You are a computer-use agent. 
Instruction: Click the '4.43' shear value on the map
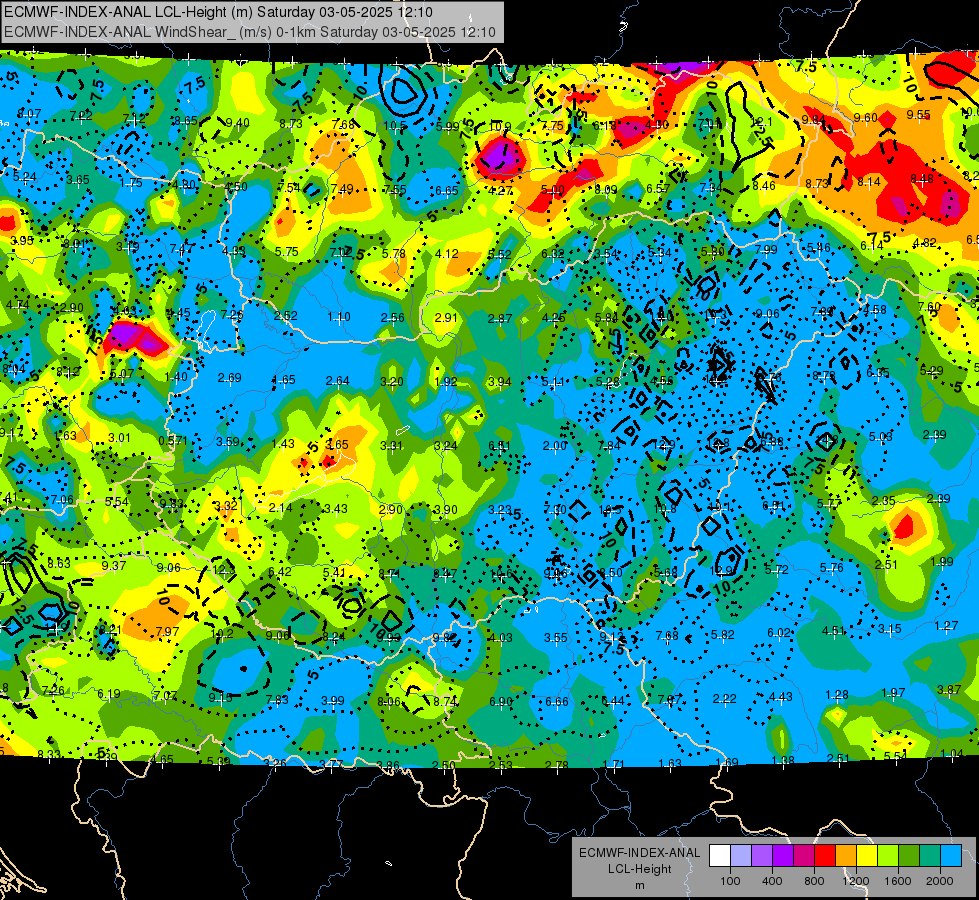[780, 696]
